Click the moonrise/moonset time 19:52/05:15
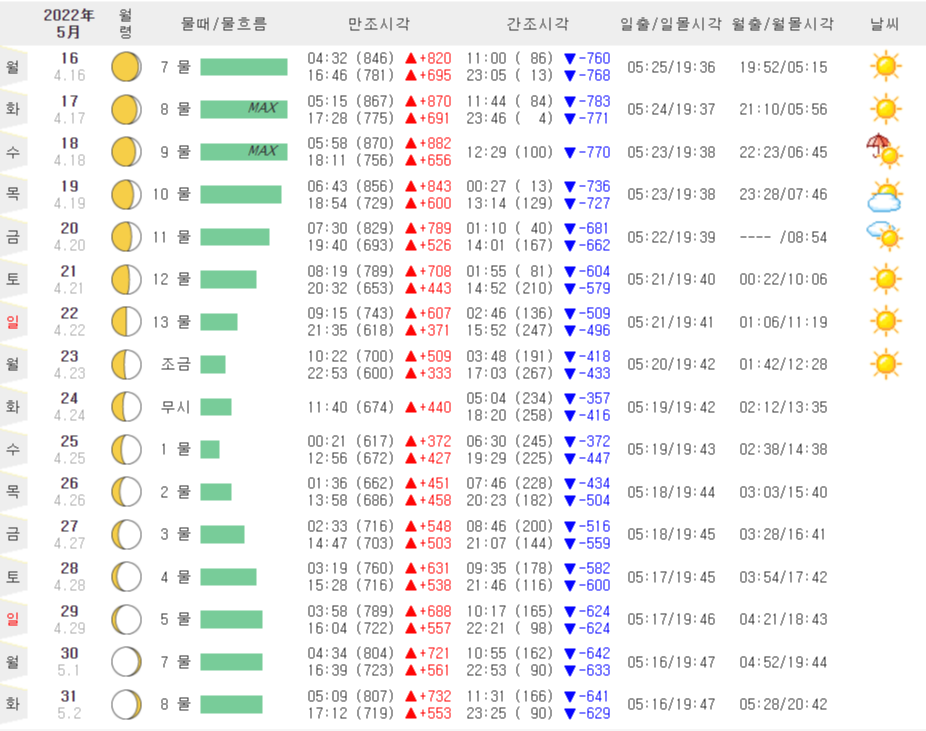This screenshot has width=926, height=731. coord(783,67)
